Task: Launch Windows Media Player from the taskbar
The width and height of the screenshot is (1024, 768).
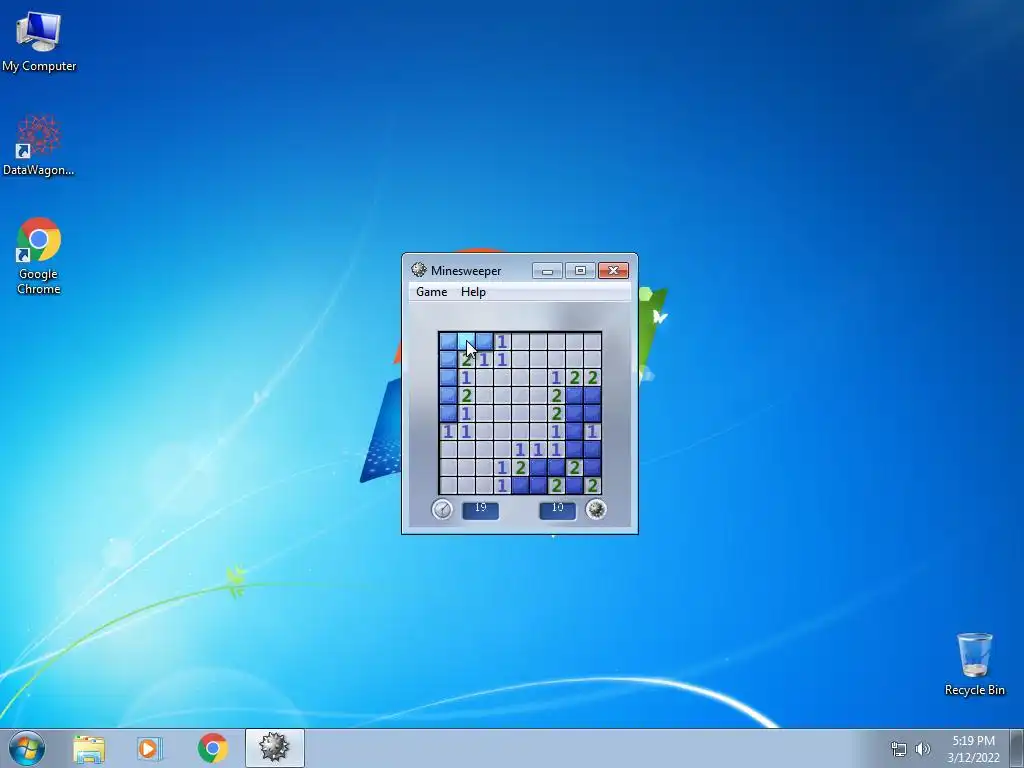Action: (149, 748)
